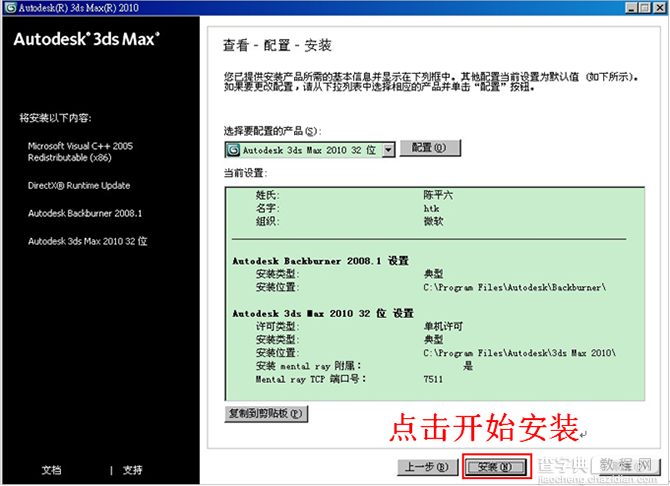Click the 当前设置 label
The image size is (670, 486).
[245, 173]
